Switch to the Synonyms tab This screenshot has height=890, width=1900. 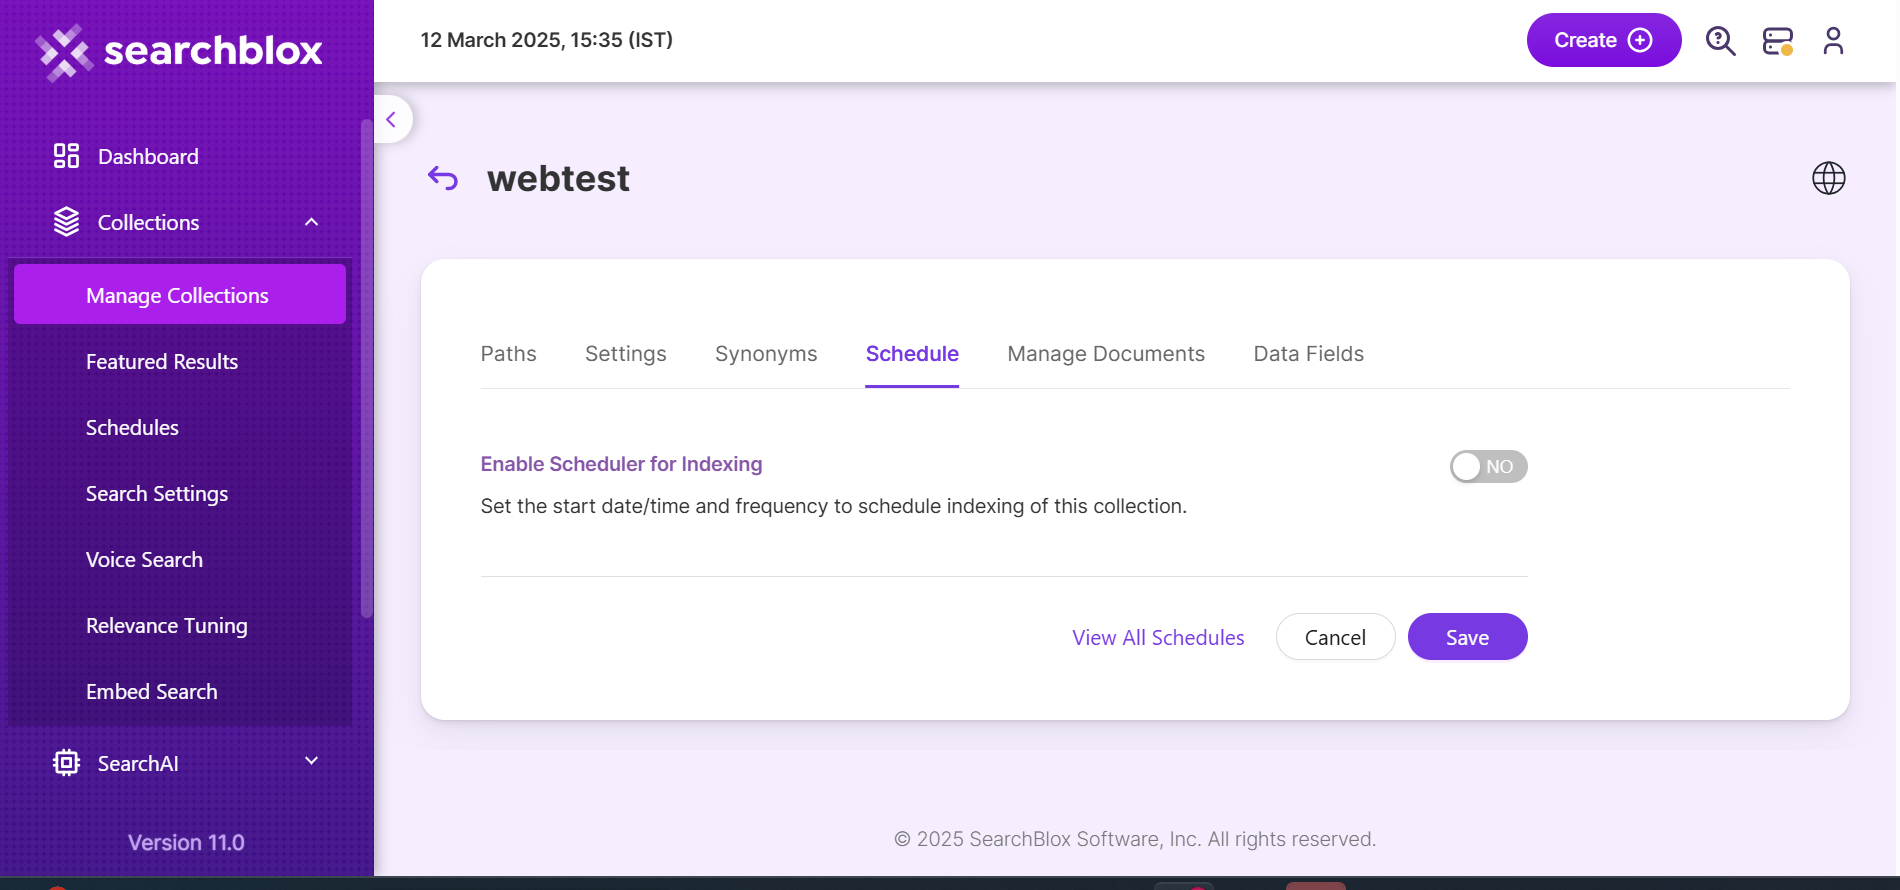coord(766,354)
